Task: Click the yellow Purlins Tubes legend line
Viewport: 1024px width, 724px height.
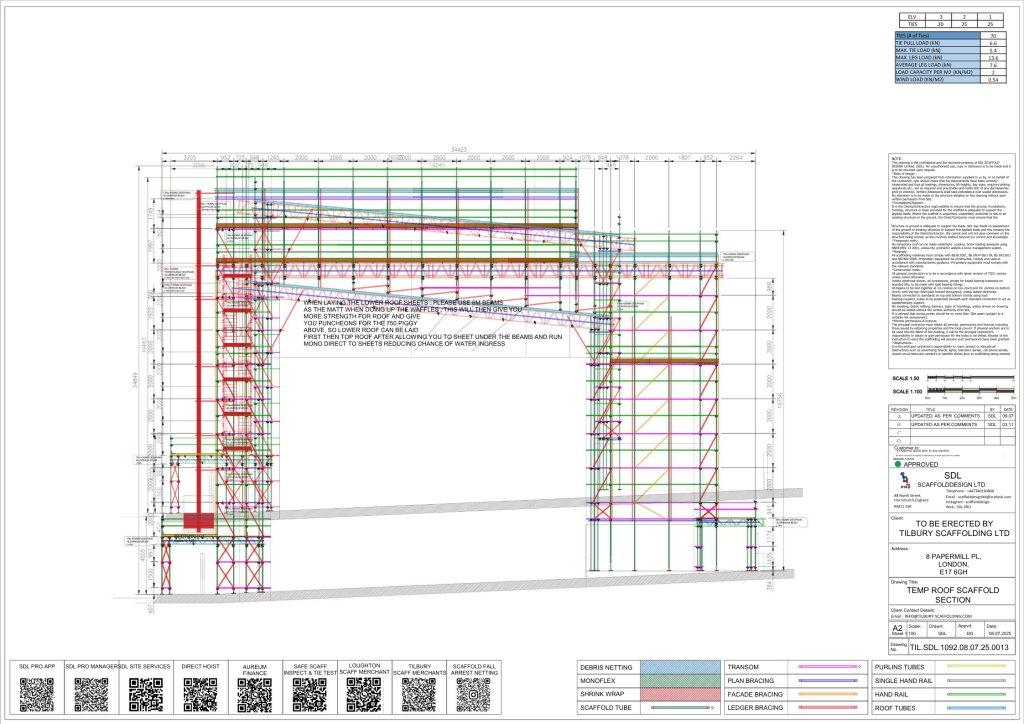Action: click(976, 667)
